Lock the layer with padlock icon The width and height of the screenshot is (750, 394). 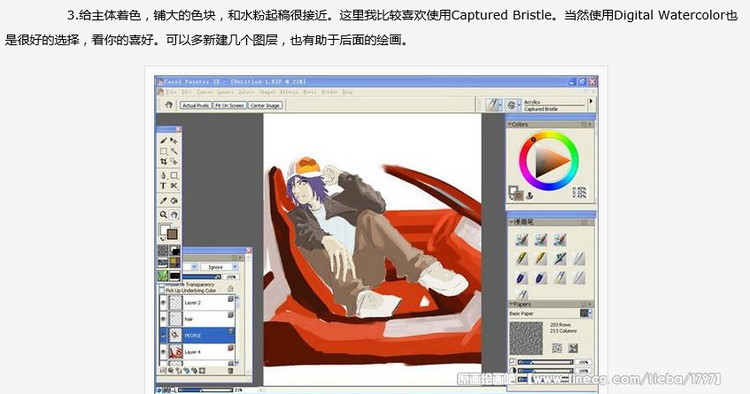click(x=231, y=288)
